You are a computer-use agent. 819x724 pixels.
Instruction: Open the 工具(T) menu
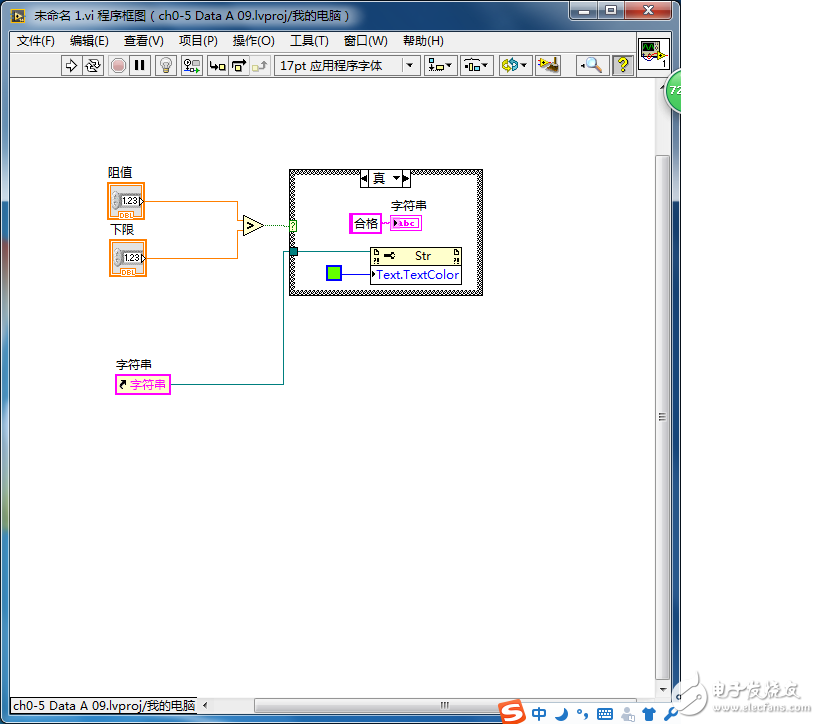tap(309, 41)
